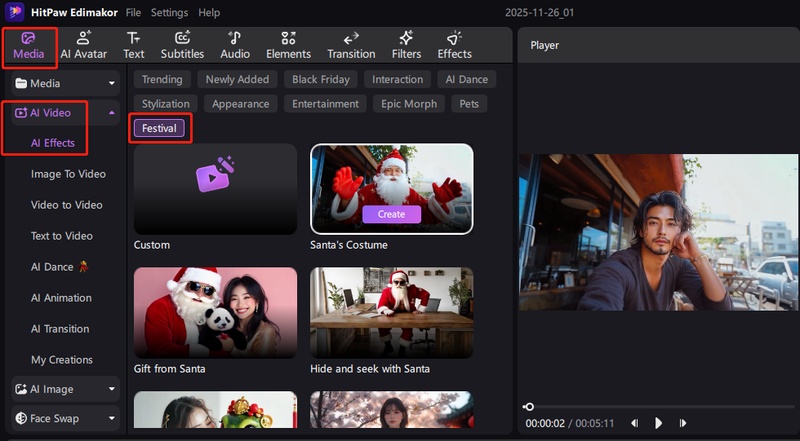Open the Transition panel

tap(351, 45)
